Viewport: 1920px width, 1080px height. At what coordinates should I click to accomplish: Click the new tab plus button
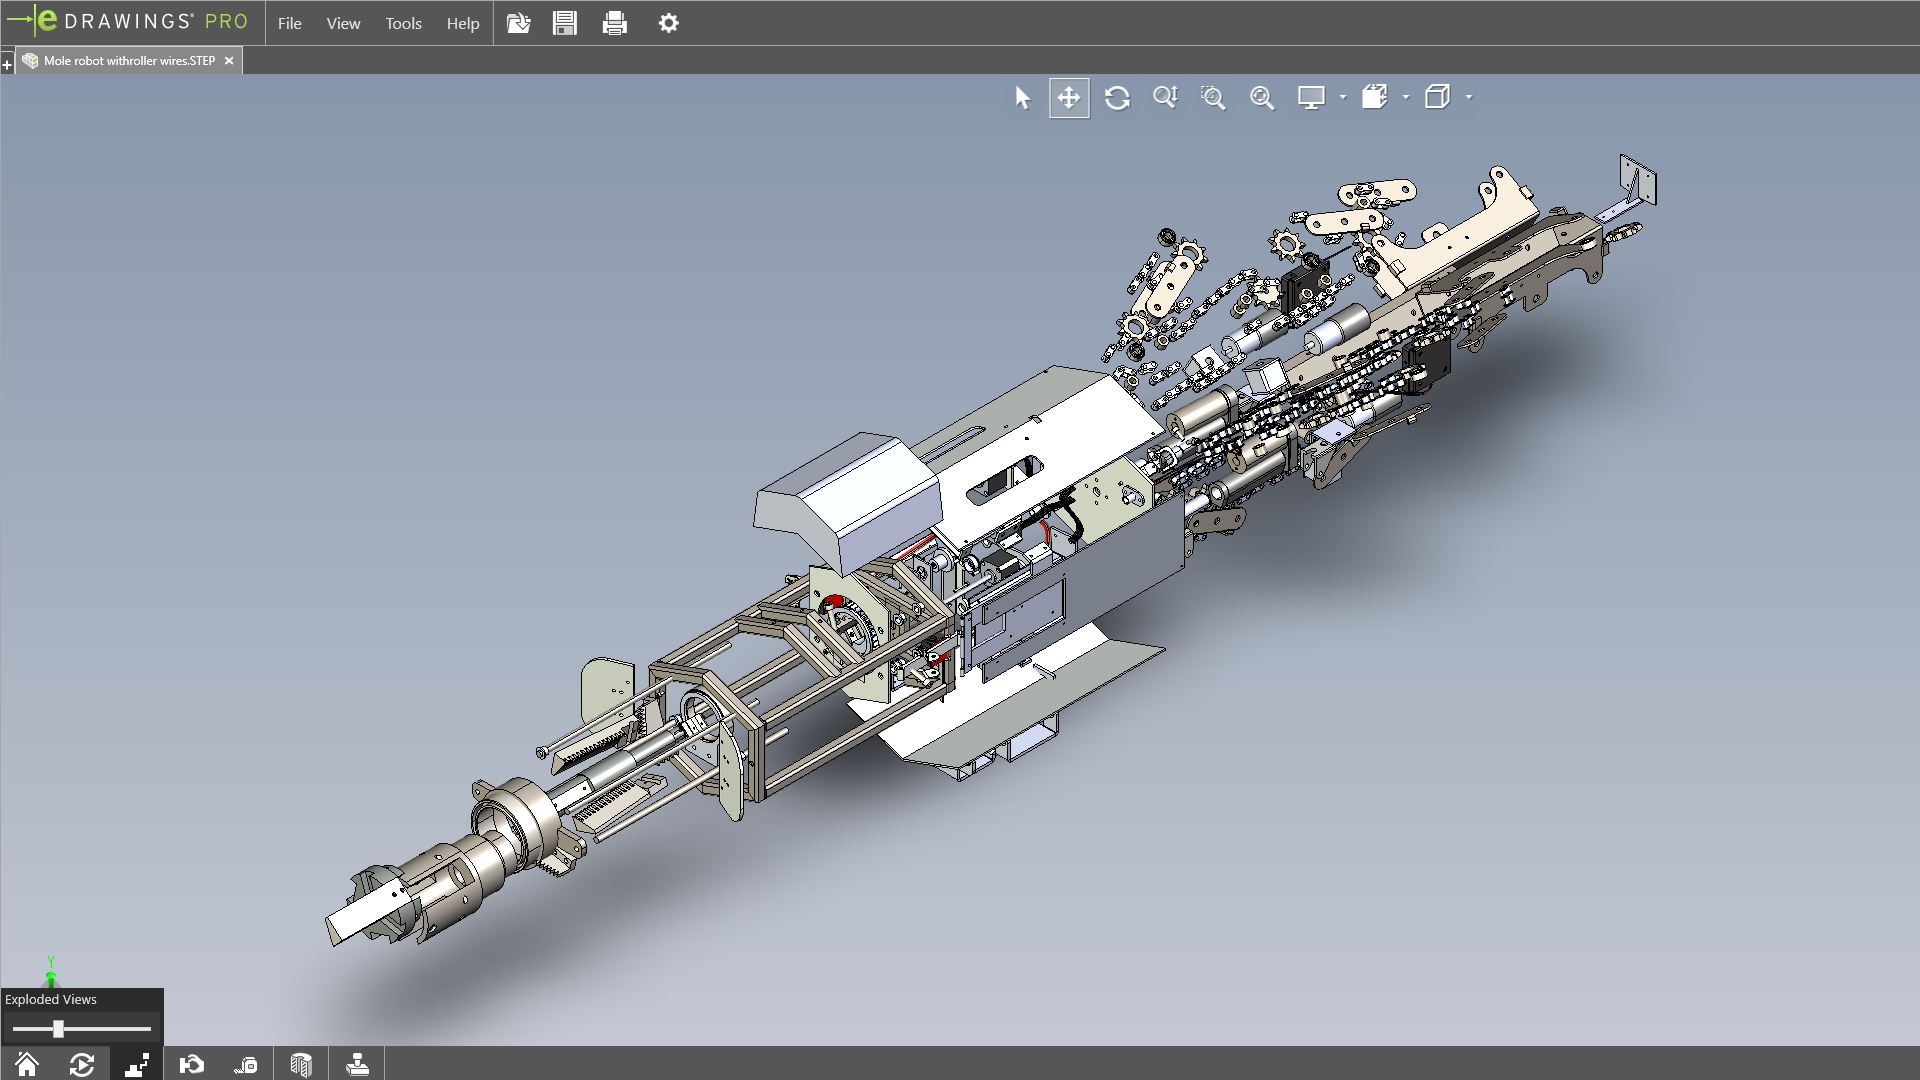7,65
